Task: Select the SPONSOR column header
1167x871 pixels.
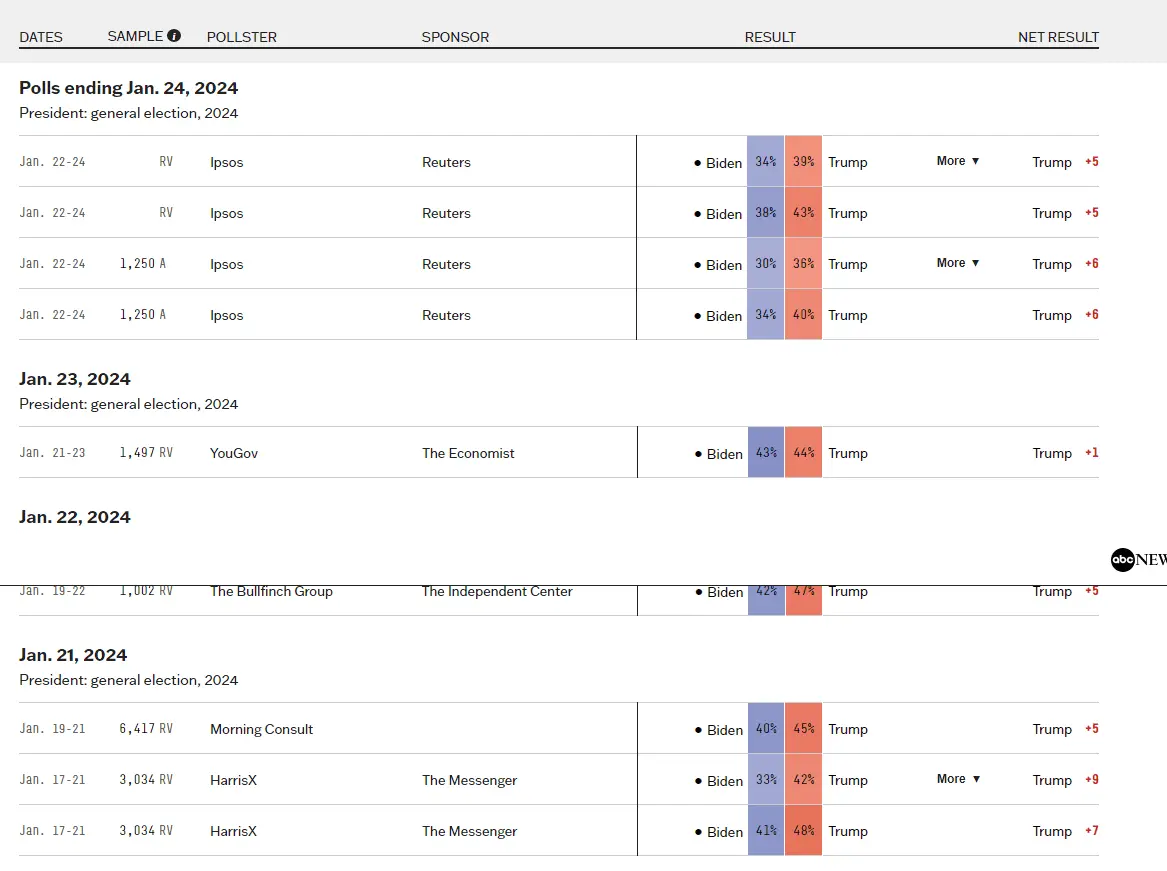Action: click(455, 37)
